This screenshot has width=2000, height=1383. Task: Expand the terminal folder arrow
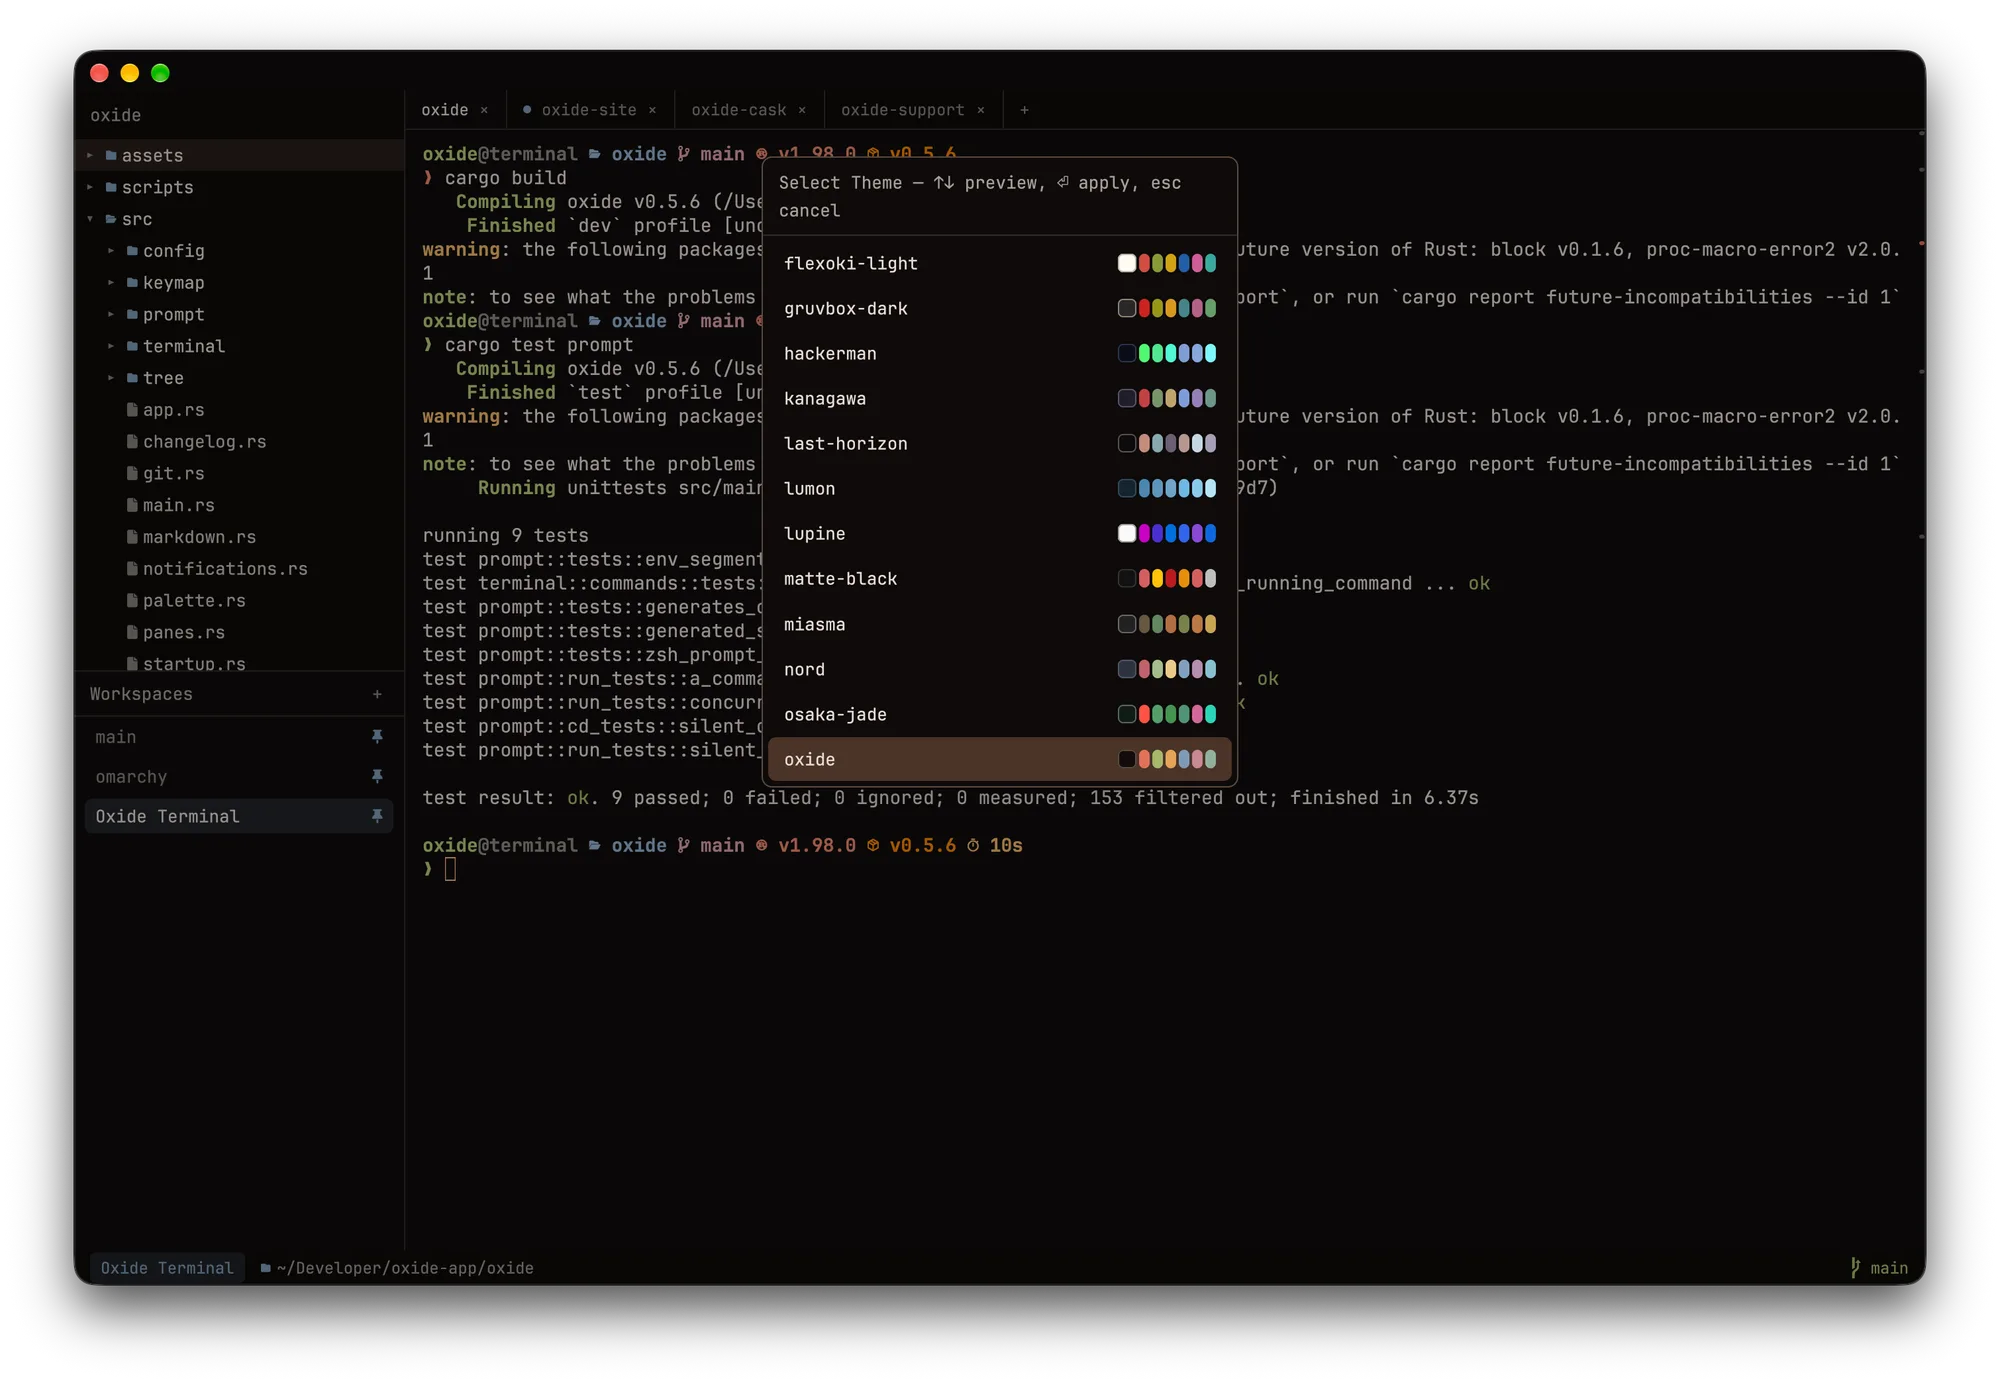(111, 346)
